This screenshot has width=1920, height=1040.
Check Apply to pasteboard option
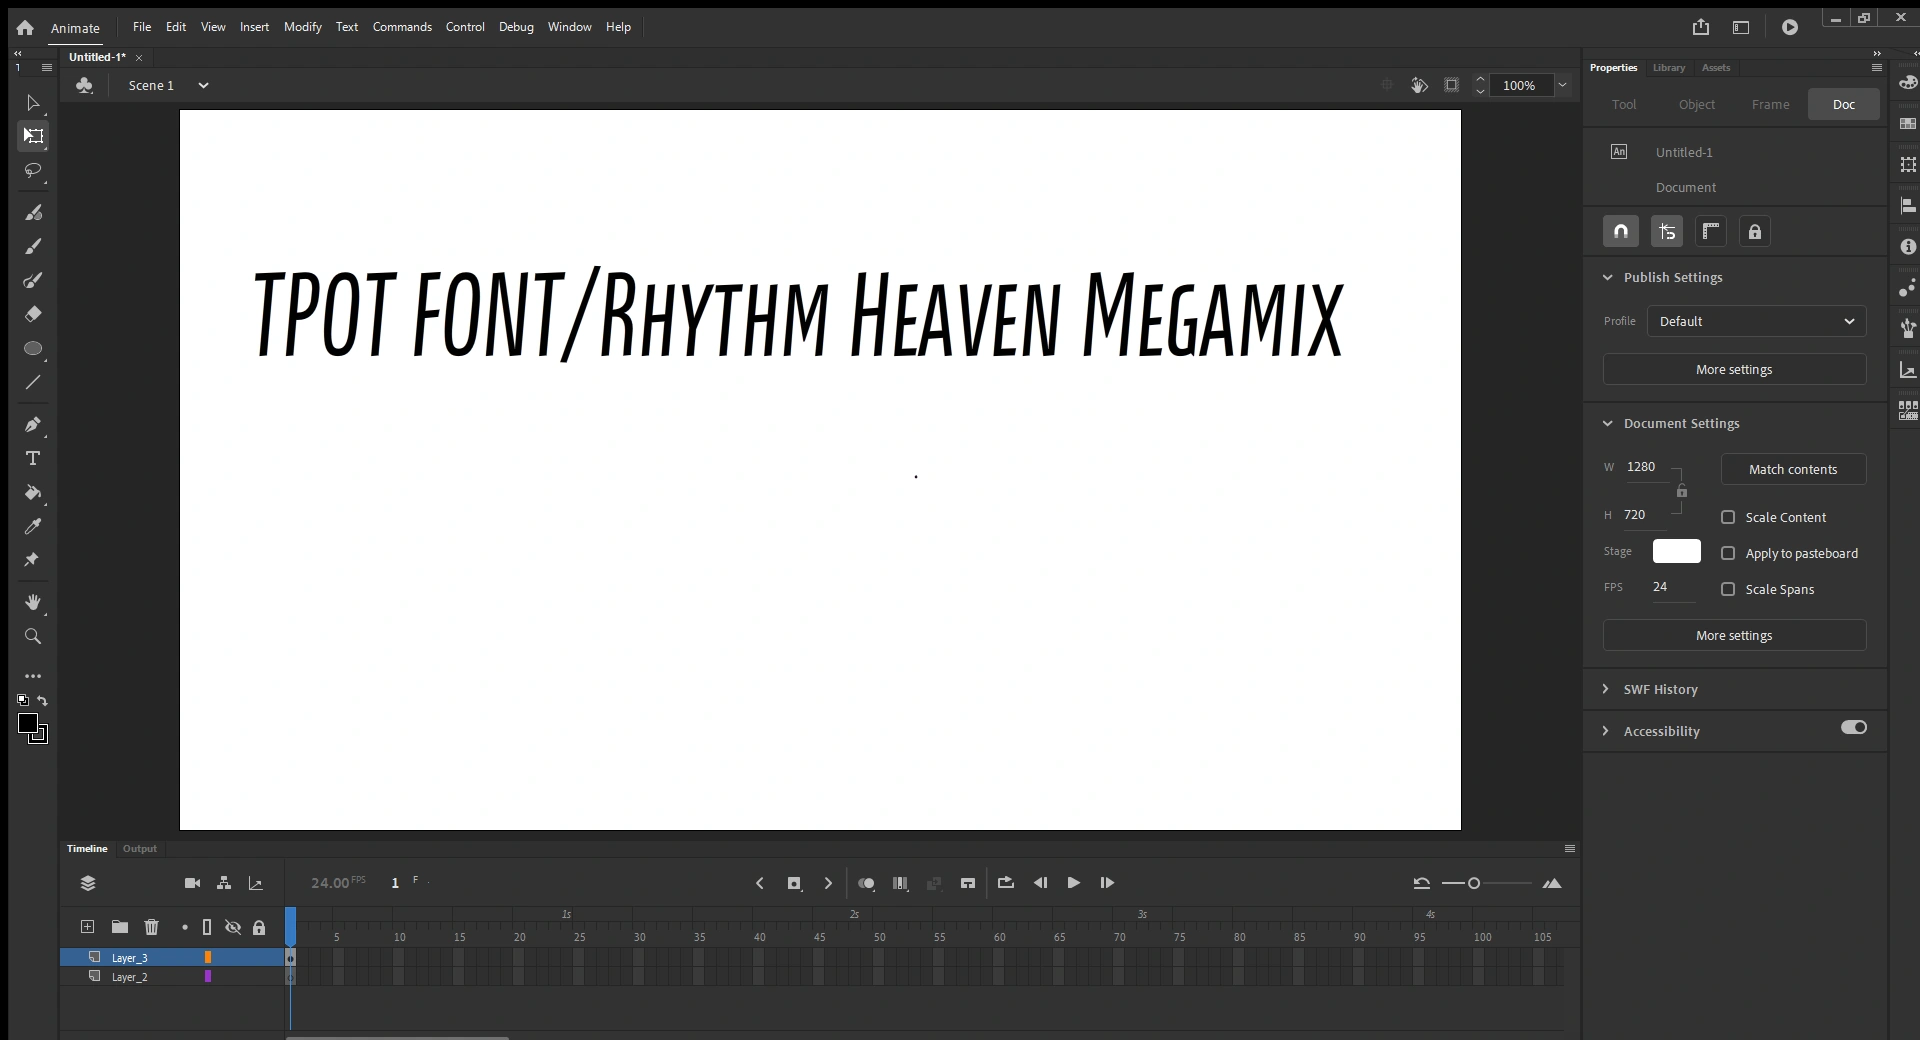tap(1728, 553)
